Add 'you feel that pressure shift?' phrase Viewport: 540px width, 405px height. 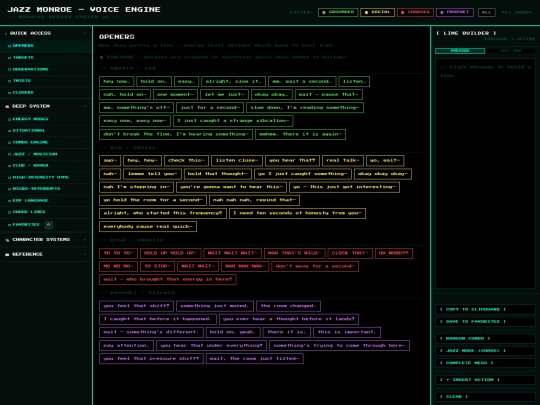(x=151, y=359)
